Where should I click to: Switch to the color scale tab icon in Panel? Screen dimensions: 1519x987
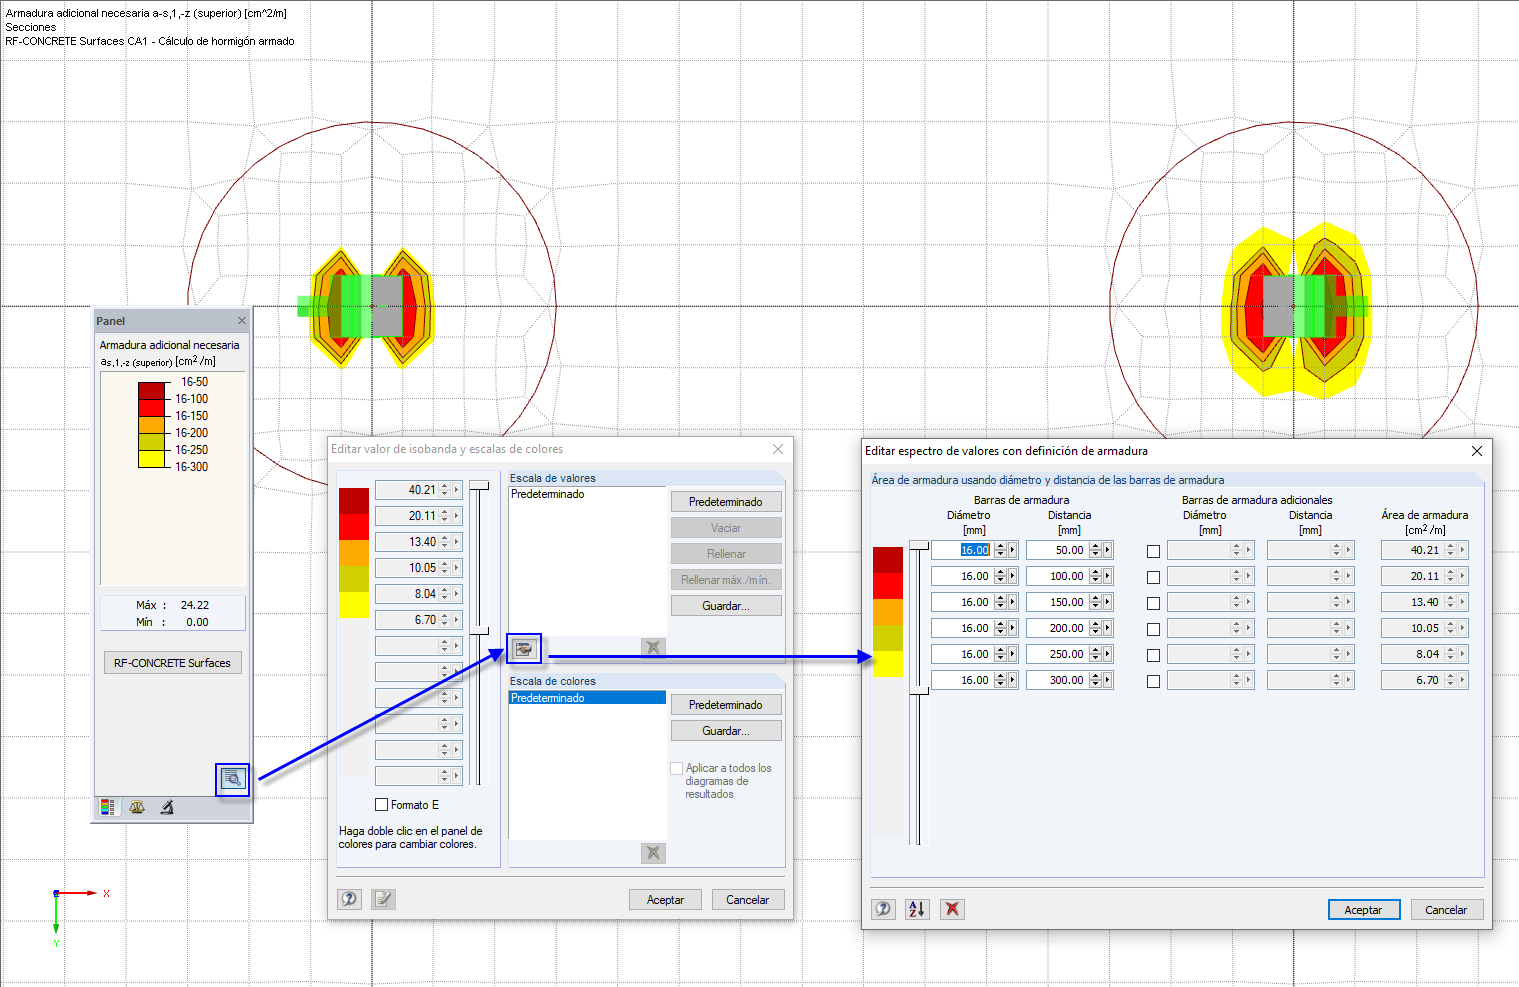coord(108,807)
